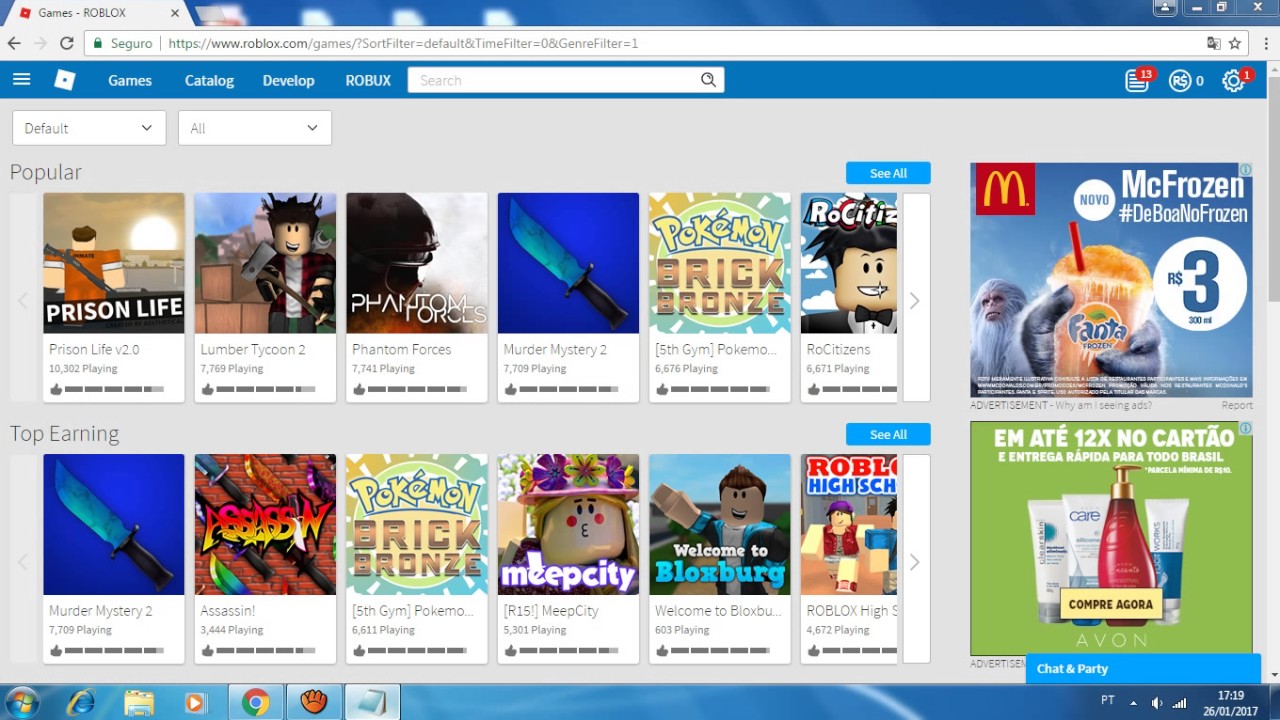Click the network signal tray icon

pyautogui.click(x=1180, y=703)
